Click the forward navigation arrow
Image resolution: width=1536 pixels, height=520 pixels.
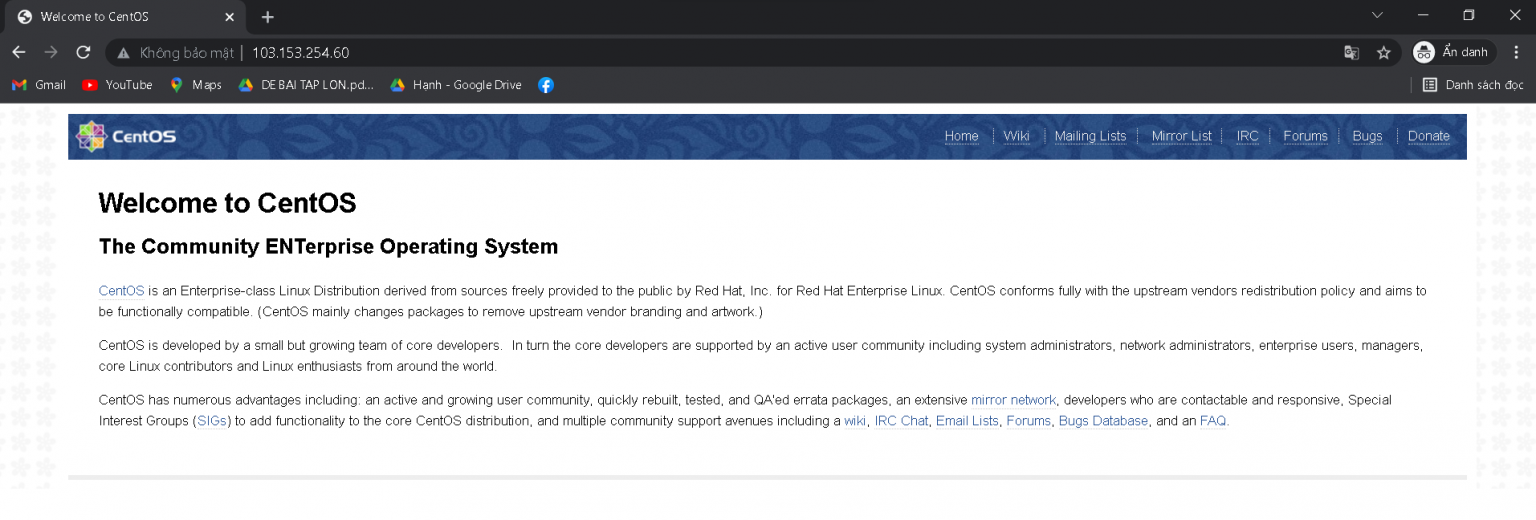(51, 52)
